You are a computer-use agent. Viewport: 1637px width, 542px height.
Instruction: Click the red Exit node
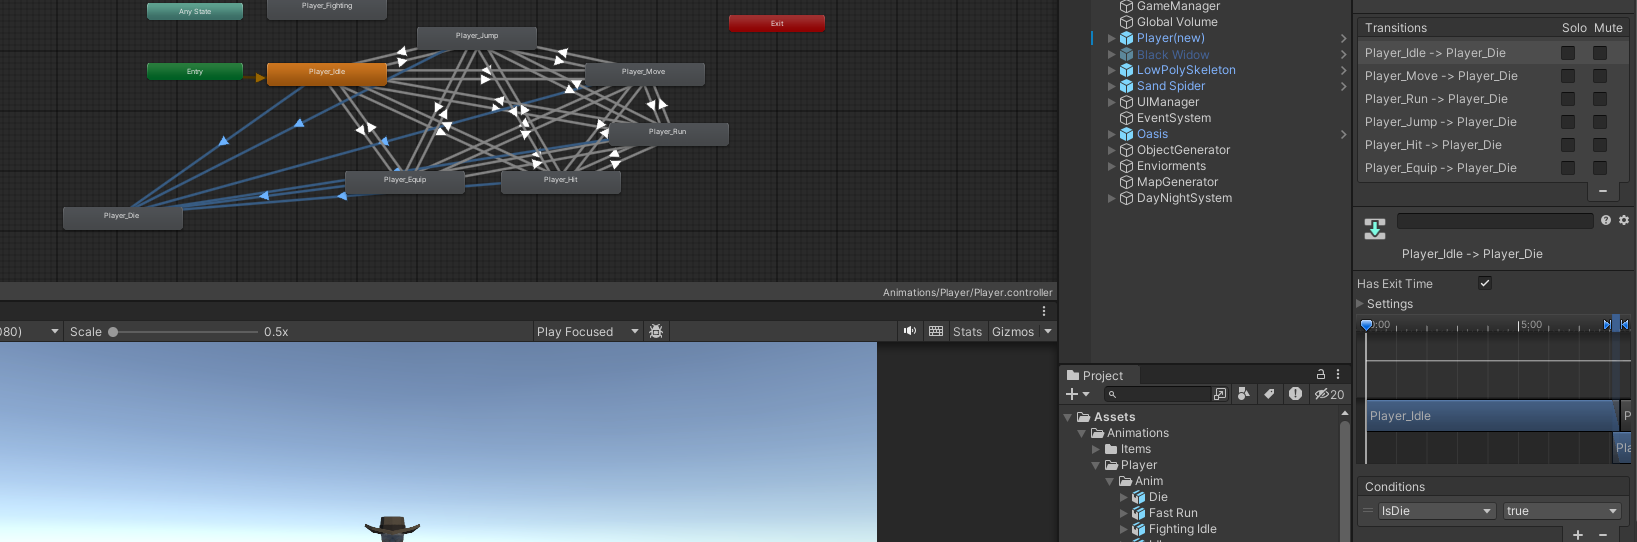click(x=777, y=23)
